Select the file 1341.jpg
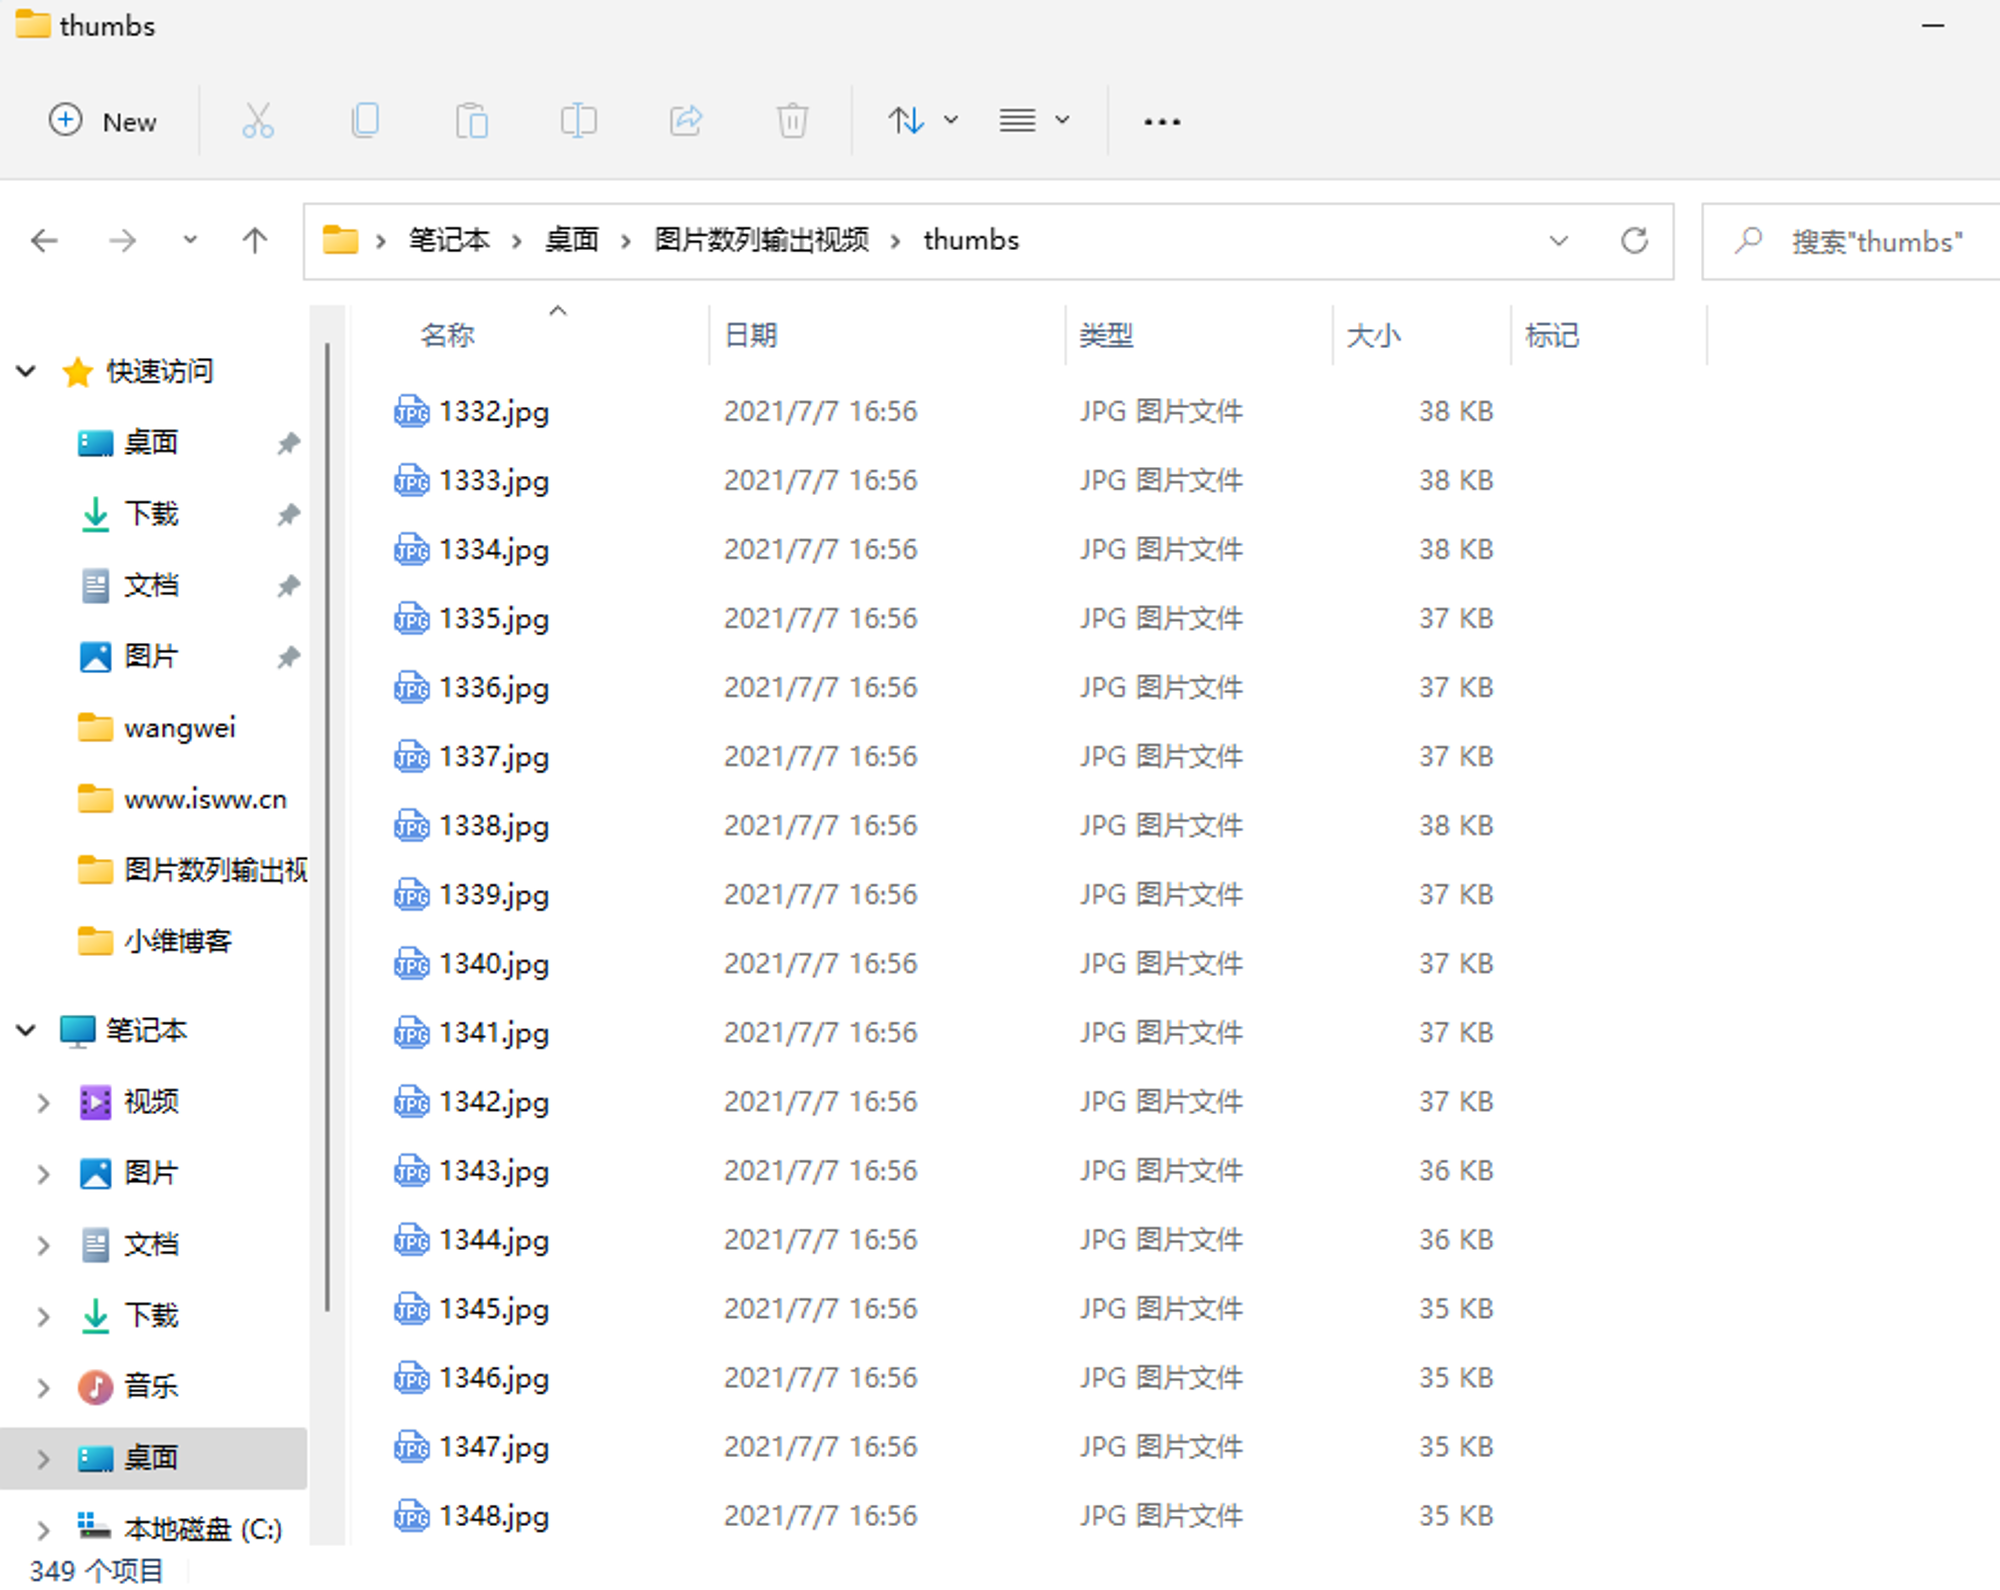 tap(494, 1032)
